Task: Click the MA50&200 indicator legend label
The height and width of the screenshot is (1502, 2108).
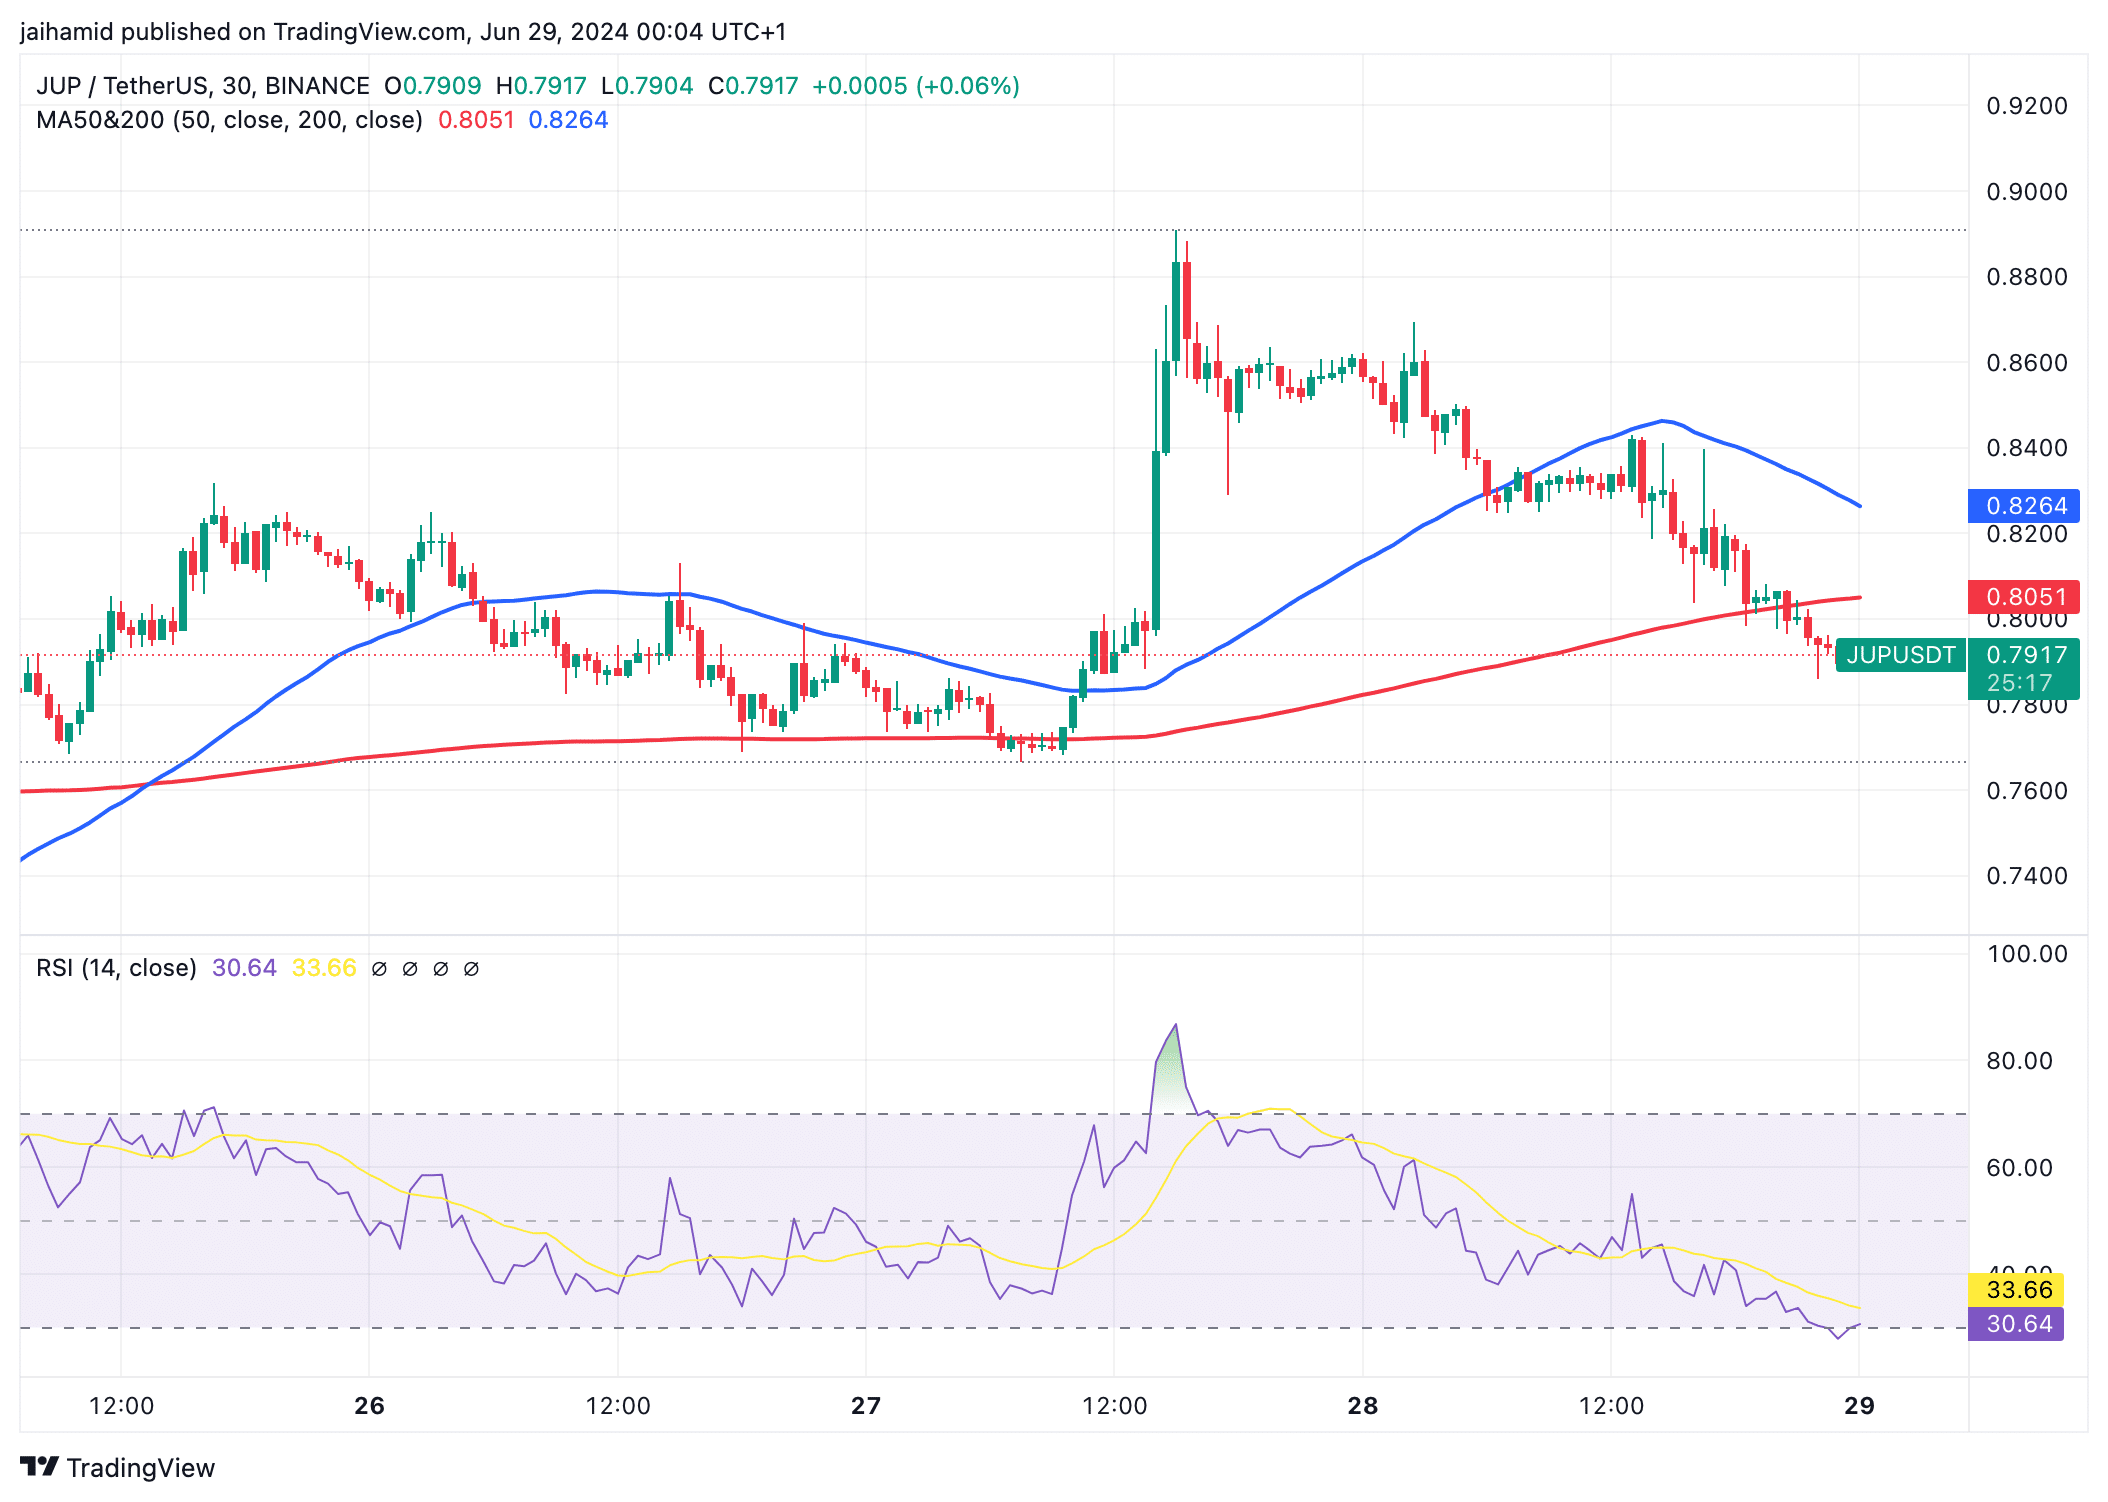Action: point(229,120)
